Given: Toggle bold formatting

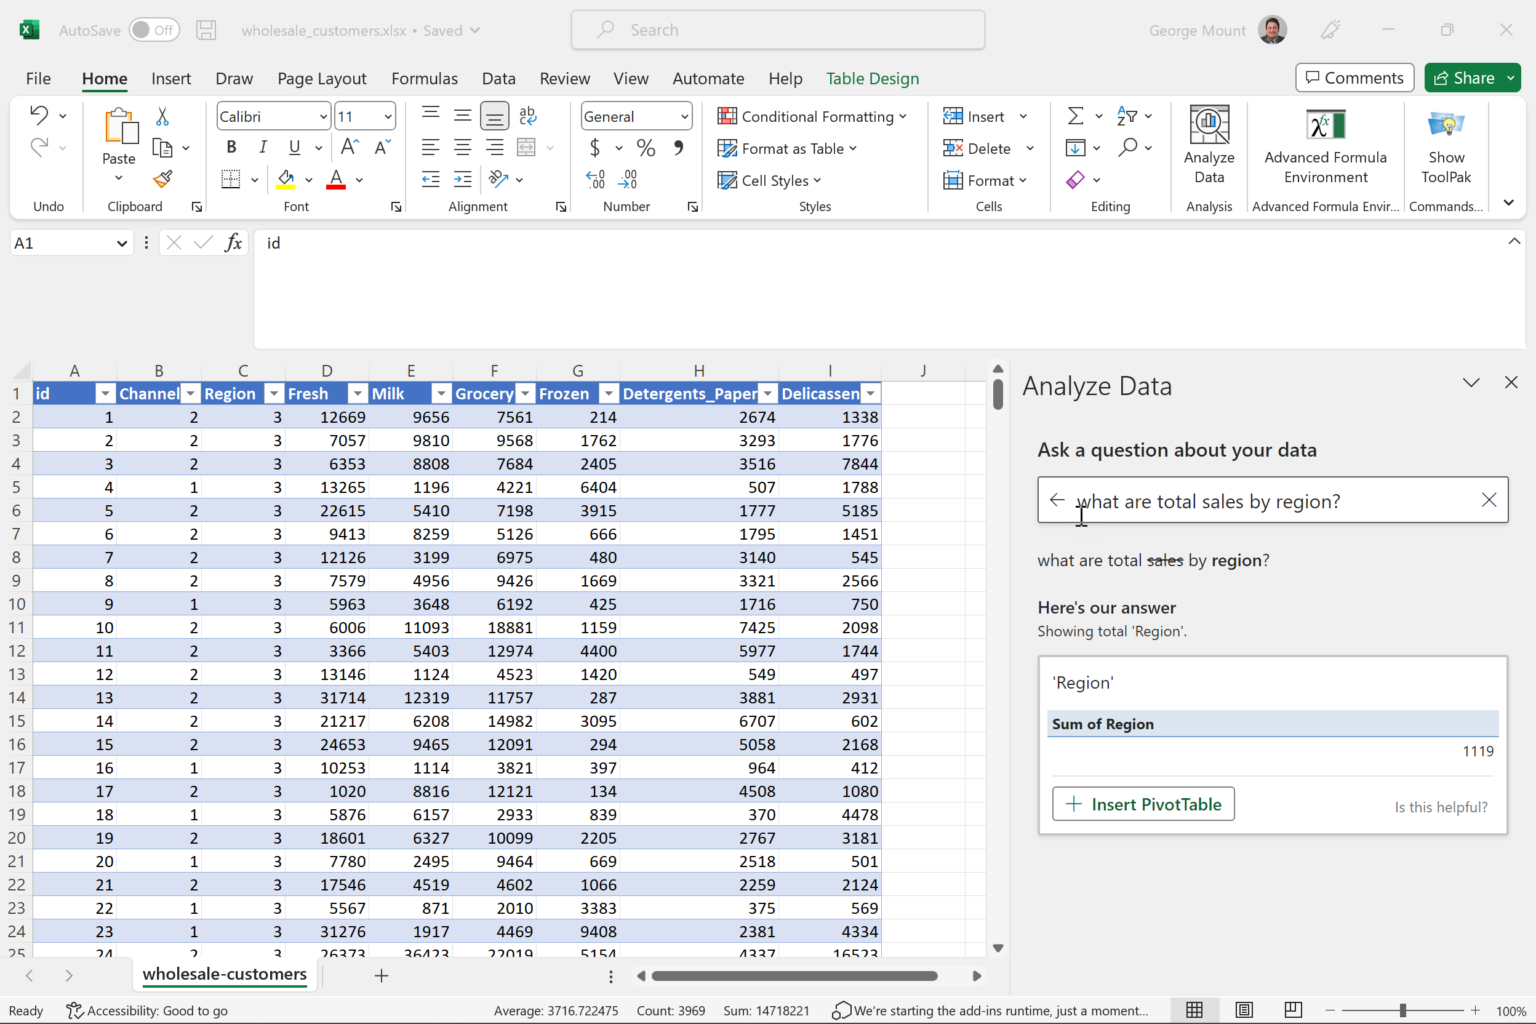Looking at the screenshot, I should 231,148.
